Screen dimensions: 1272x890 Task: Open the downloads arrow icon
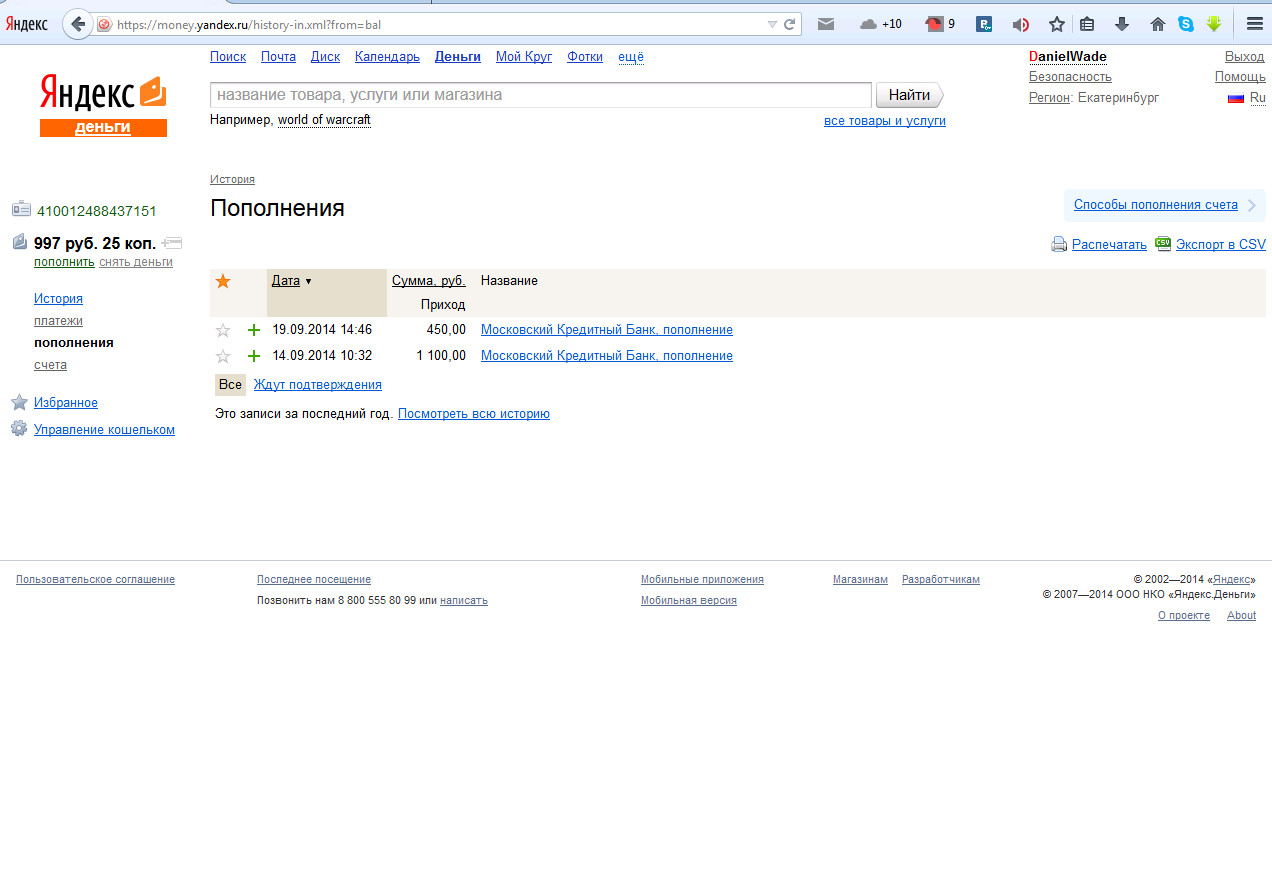(1122, 24)
